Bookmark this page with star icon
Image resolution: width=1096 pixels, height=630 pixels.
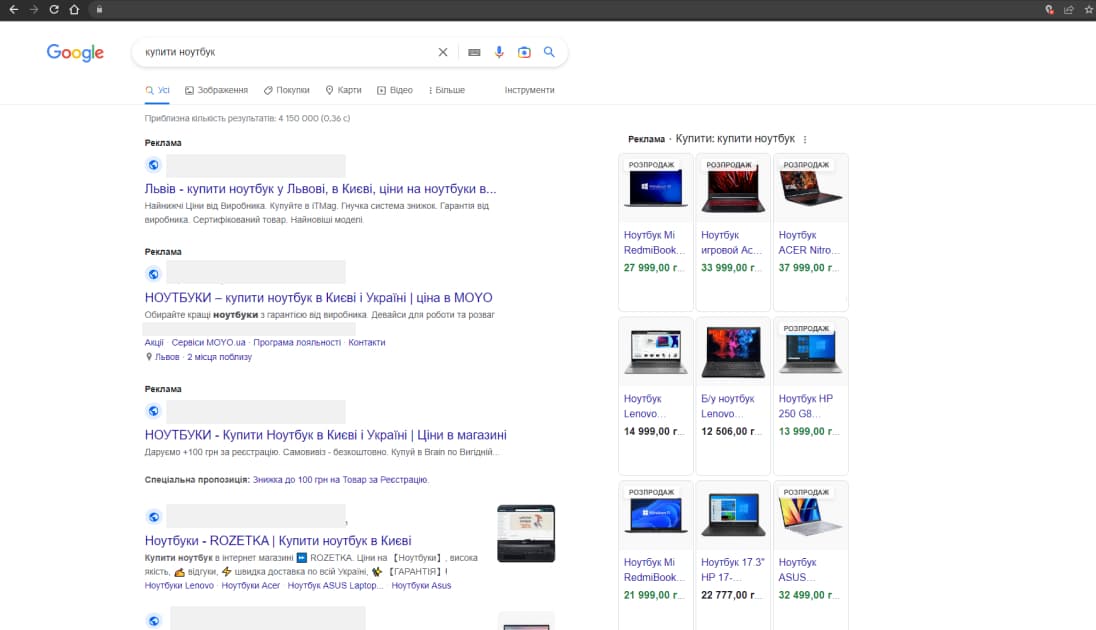pos(1087,9)
